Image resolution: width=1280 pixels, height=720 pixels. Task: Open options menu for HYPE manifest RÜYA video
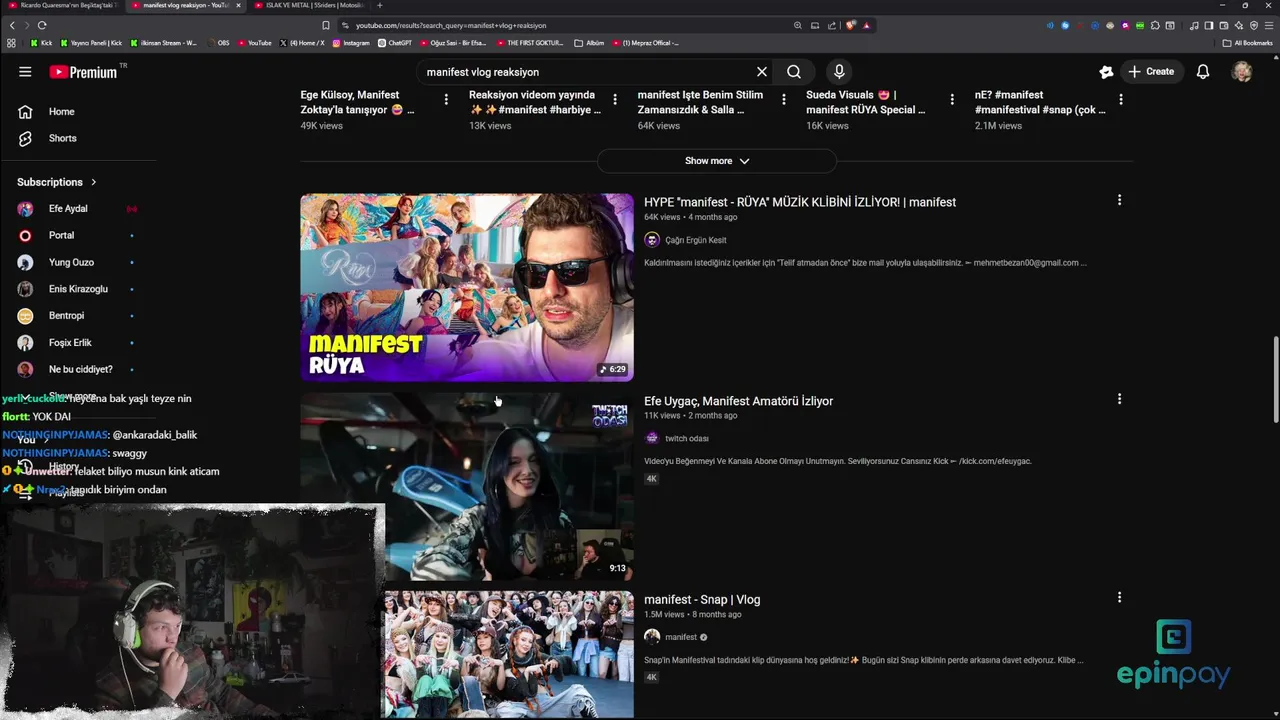[1119, 200]
